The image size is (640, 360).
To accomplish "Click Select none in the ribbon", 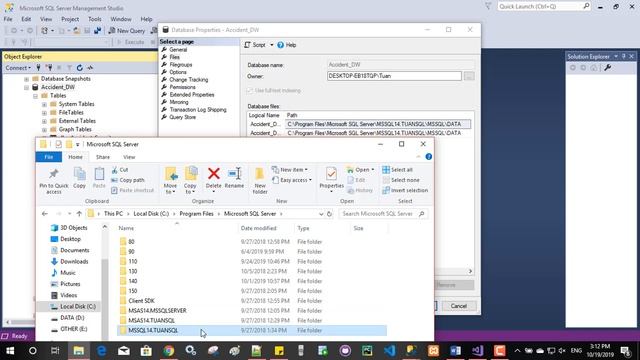I will (401, 180).
